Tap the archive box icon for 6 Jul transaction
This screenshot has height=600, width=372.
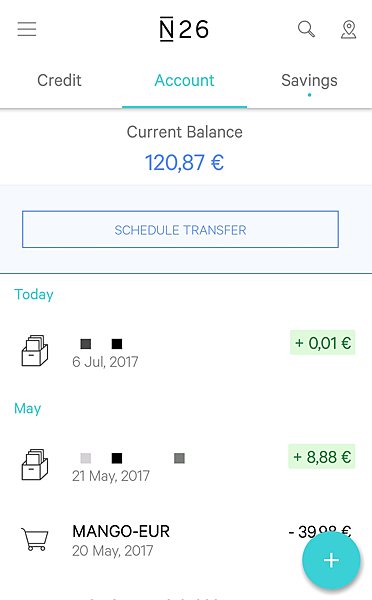(34, 351)
